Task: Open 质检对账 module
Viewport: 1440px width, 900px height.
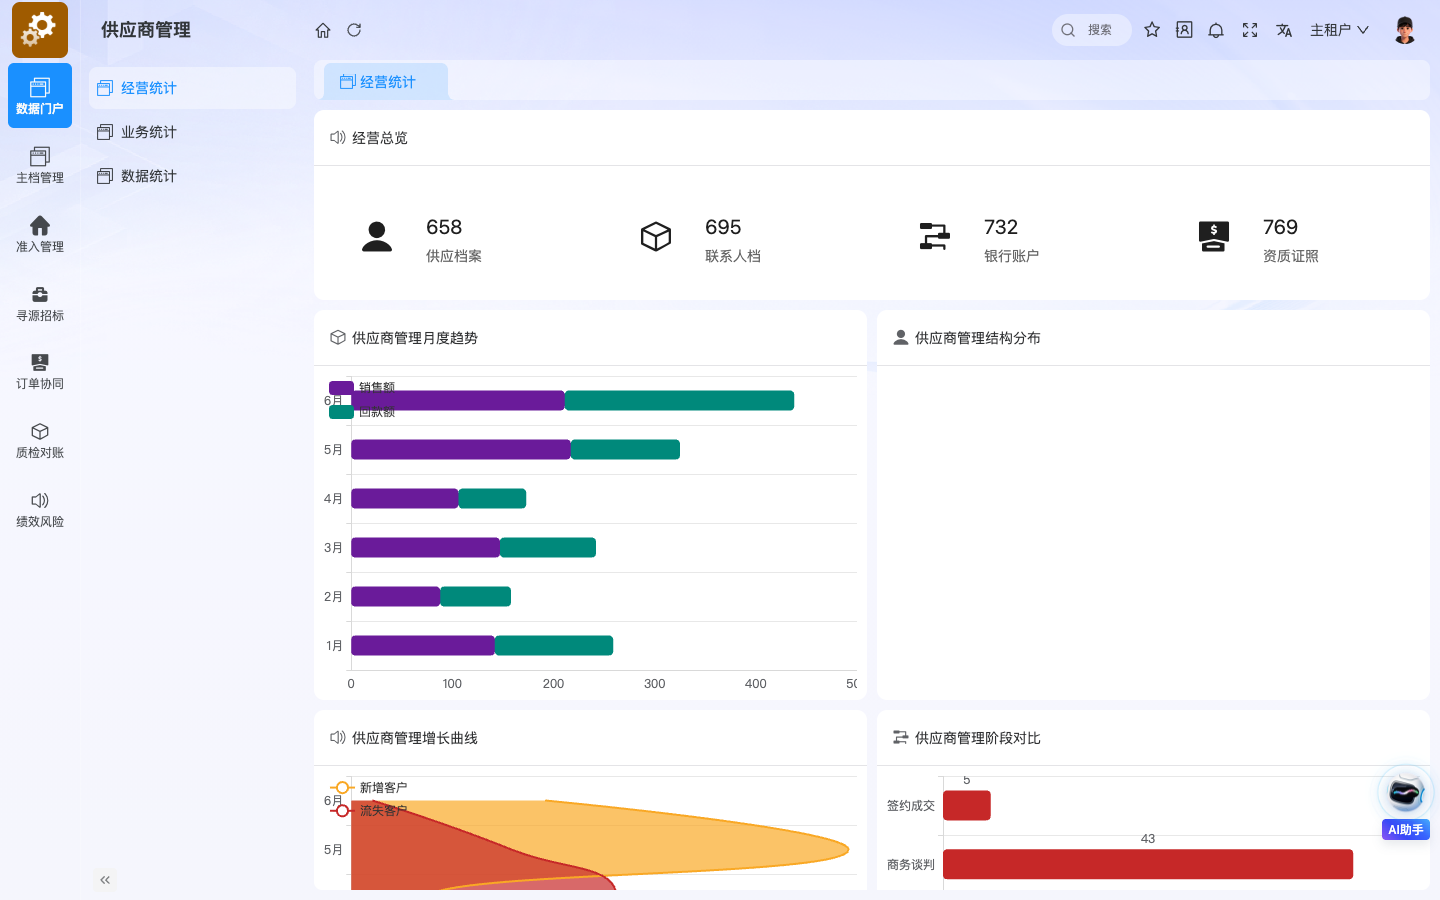Action: (x=40, y=440)
